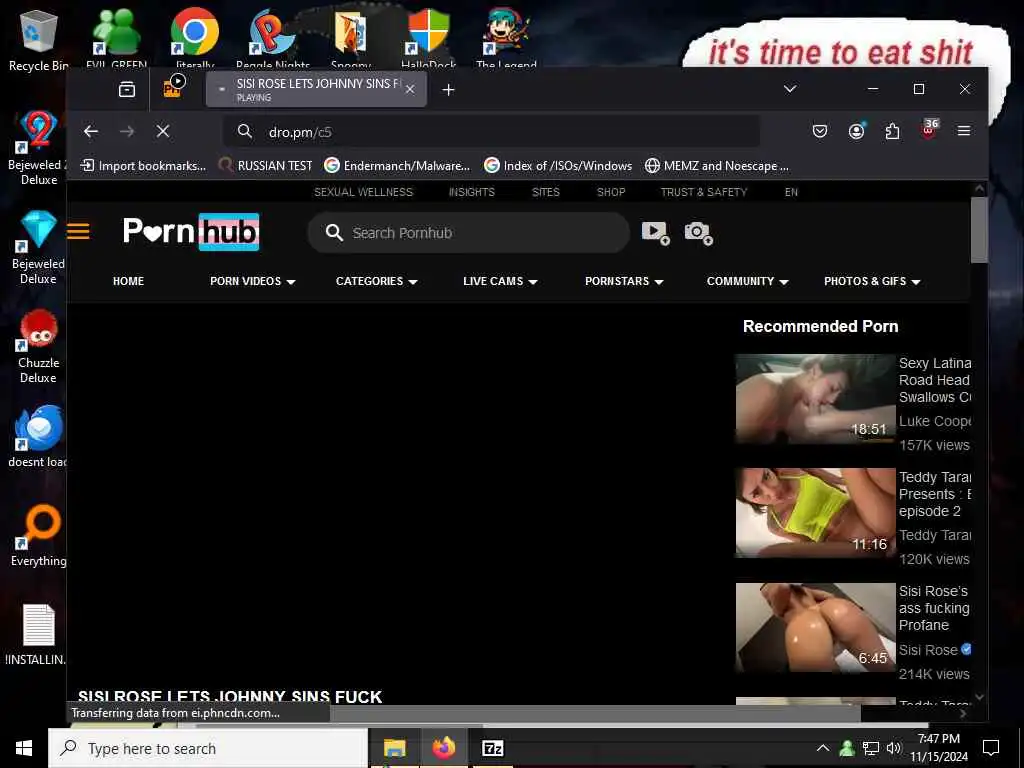Viewport: 1024px width, 768px height.
Task: Click the SEXUAL WELLNESS top link
Action: click(x=363, y=192)
